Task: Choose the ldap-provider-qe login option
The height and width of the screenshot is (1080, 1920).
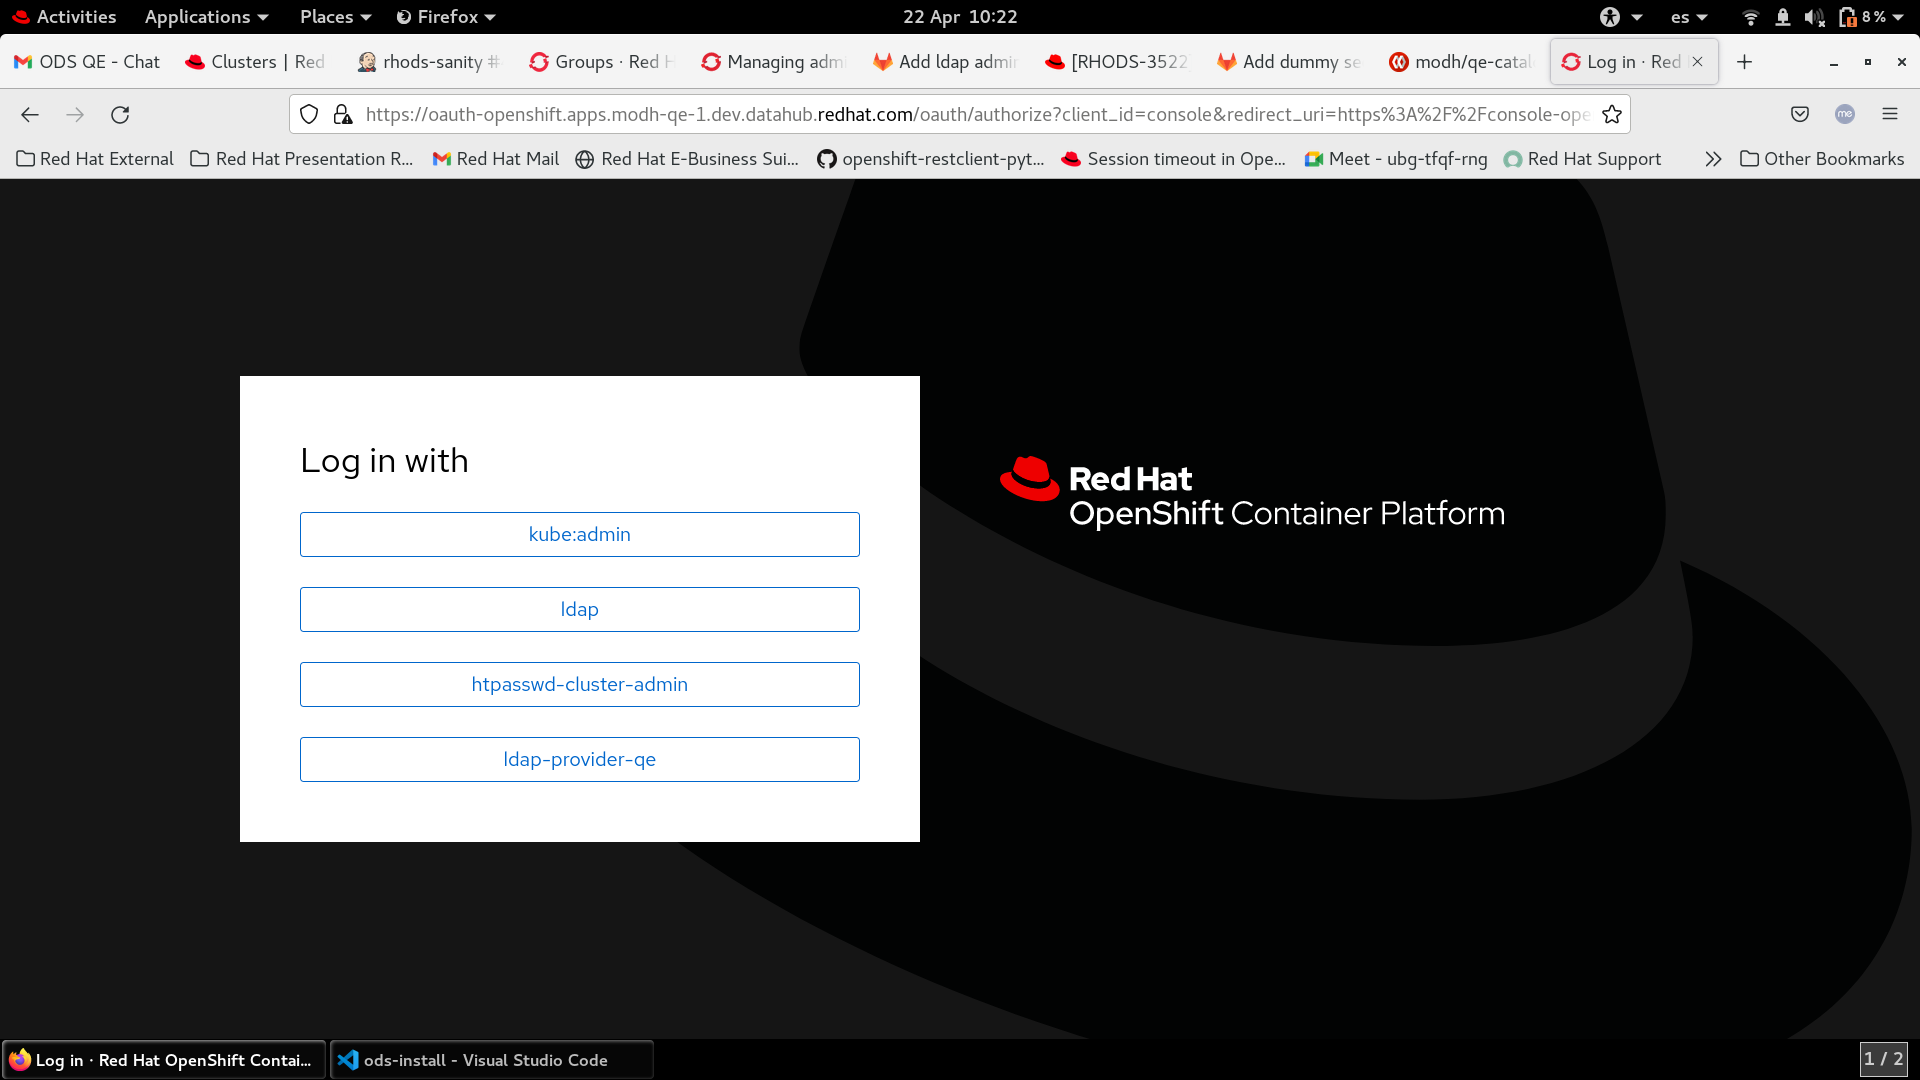Action: (x=579, y=759)
